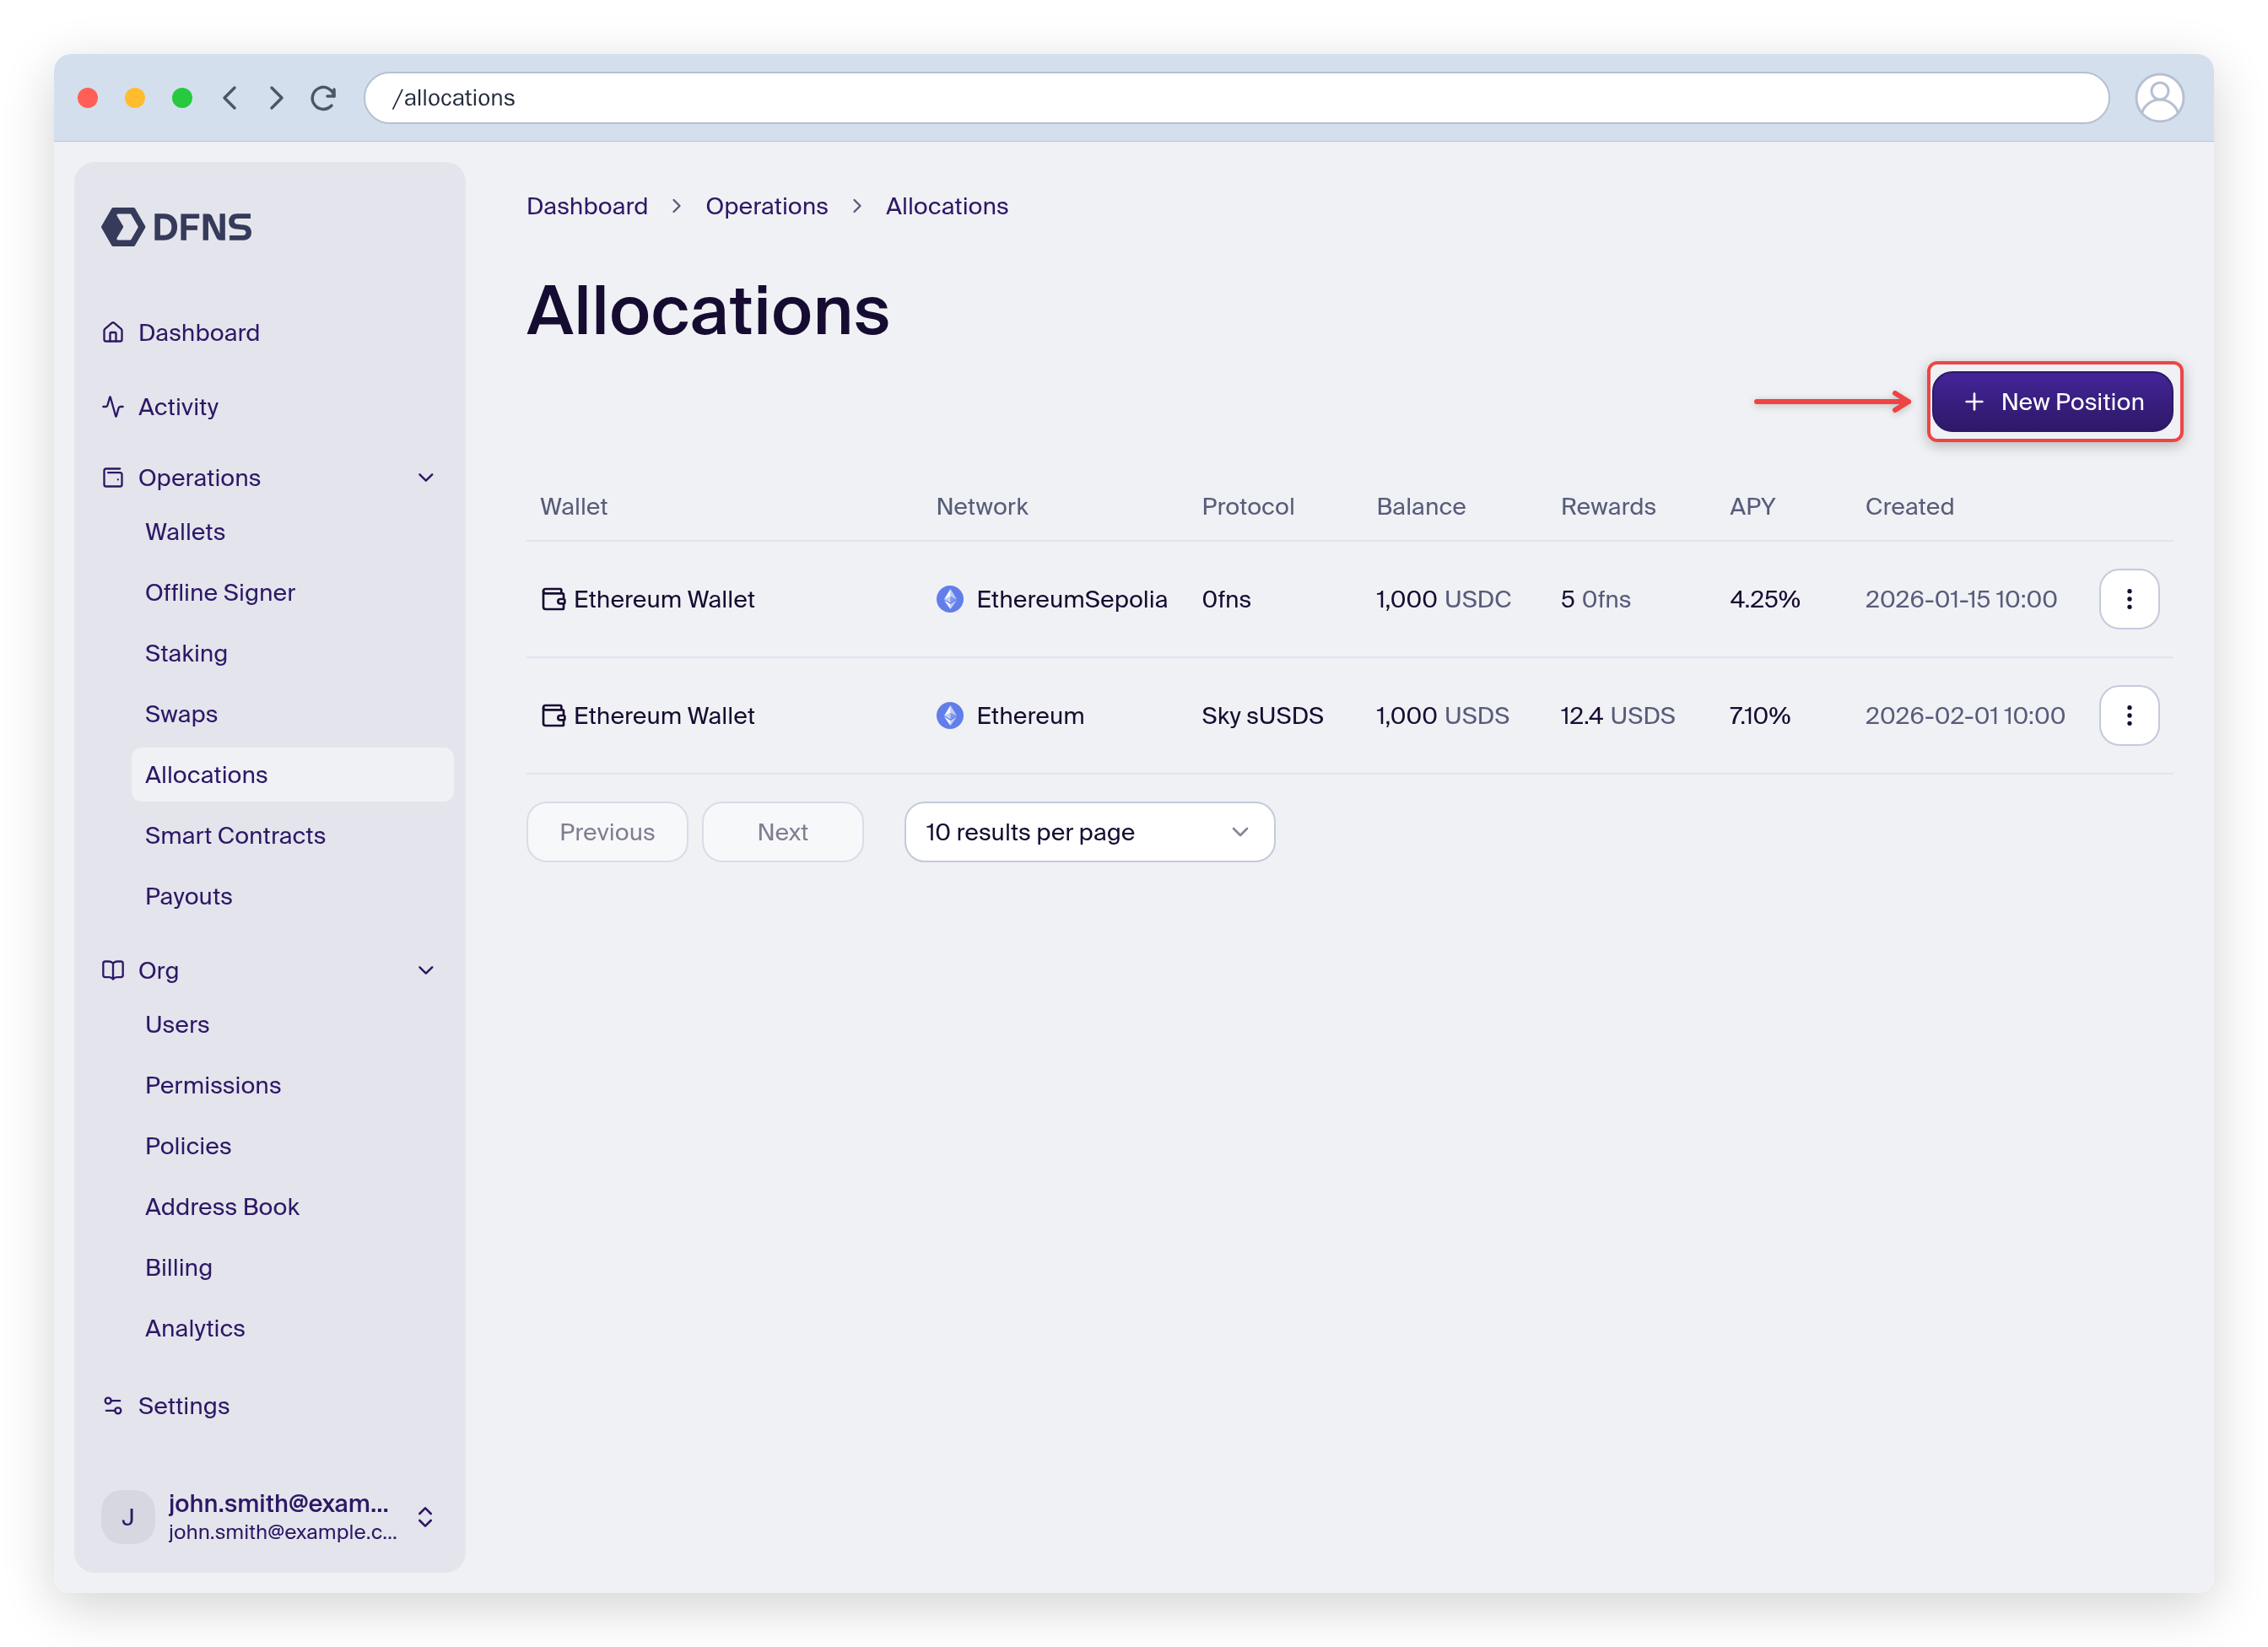Click the Previous pagination button
The height and width of the screenshot is (1647, 2268).
pos(607,832)
